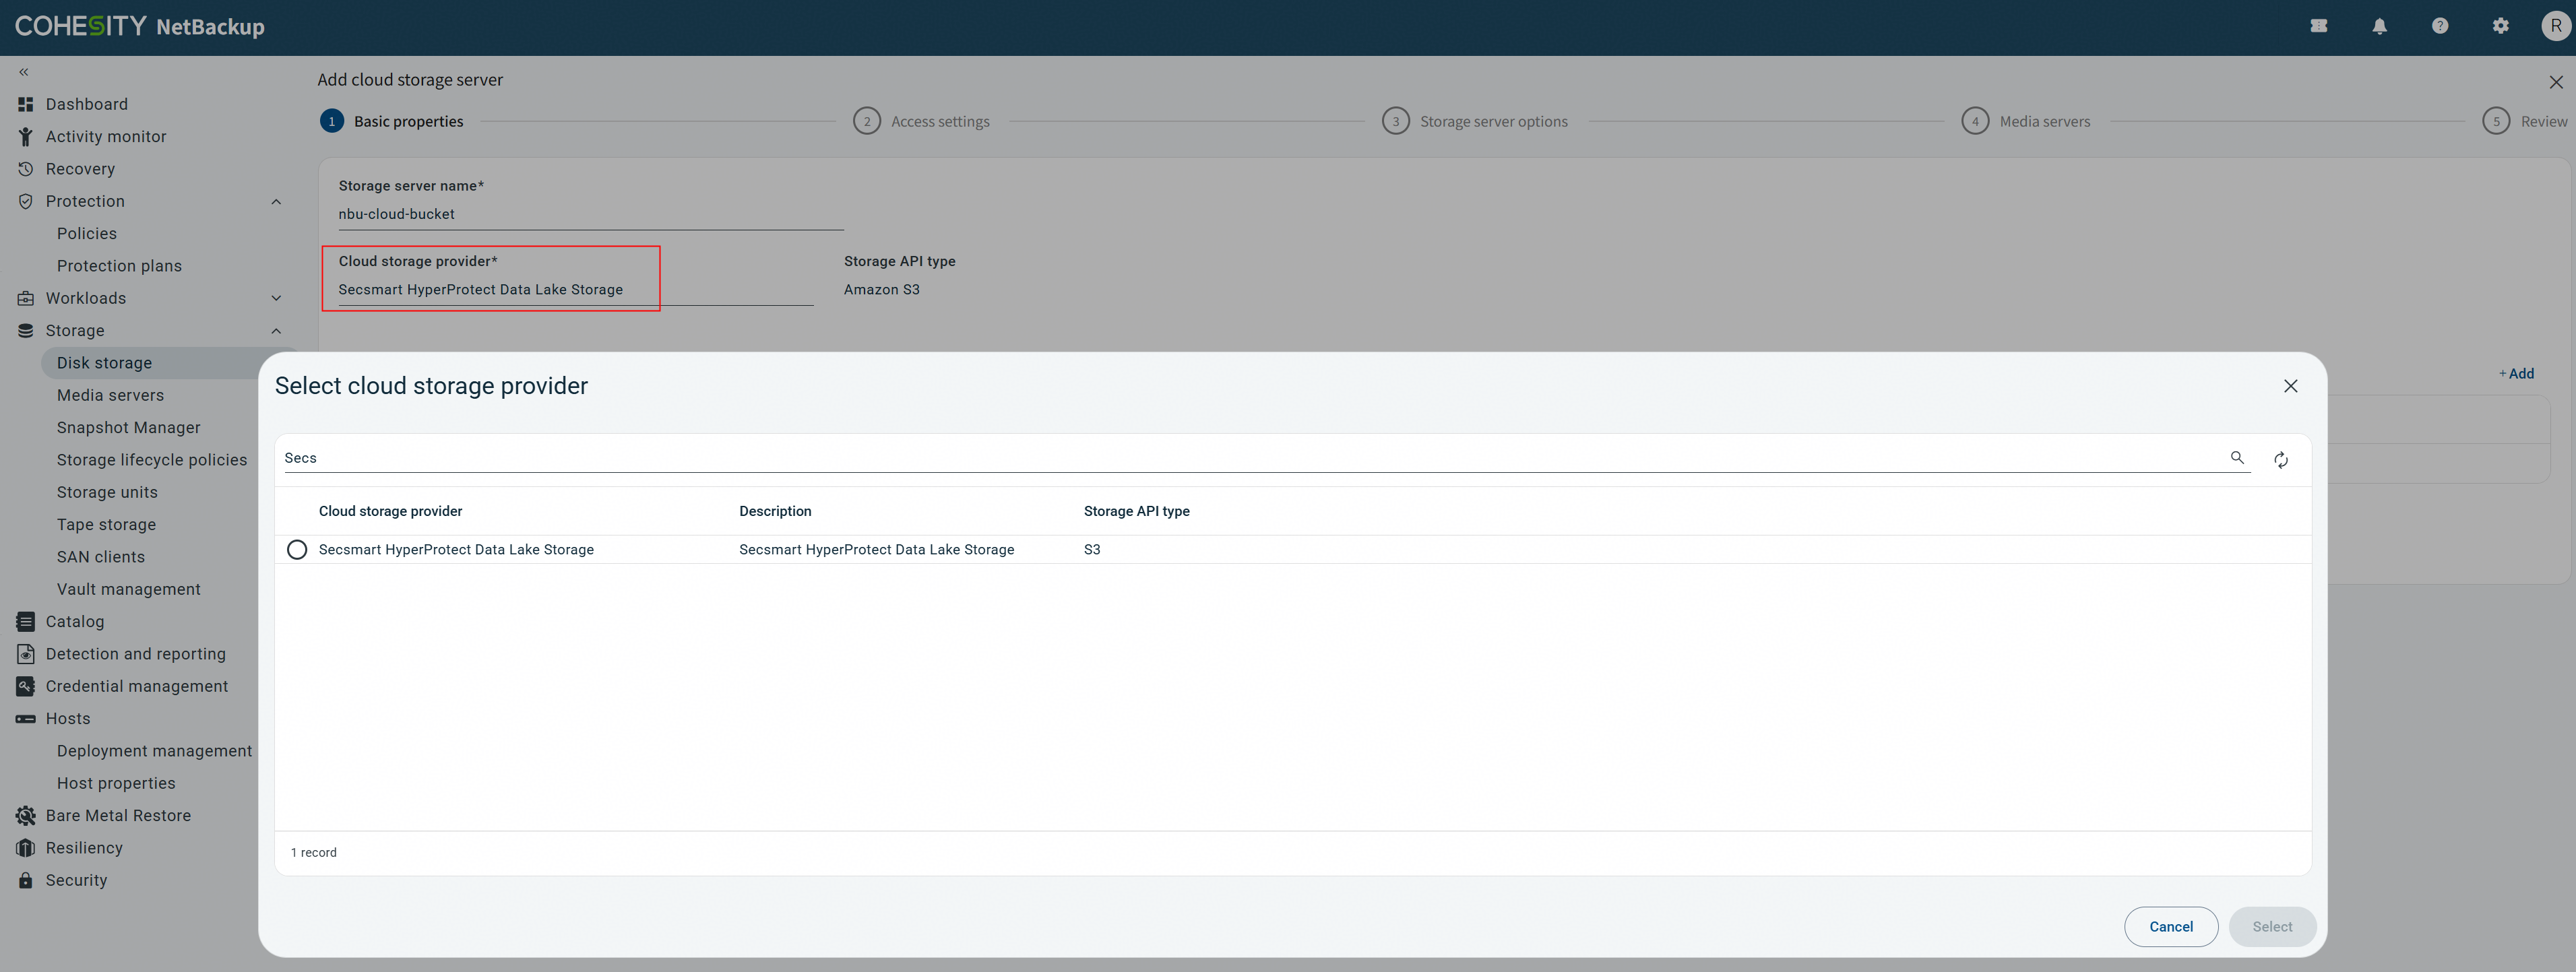Open Protection plans in sidebar
This screenshot has height=972, width=2576.
coord(119,266)
